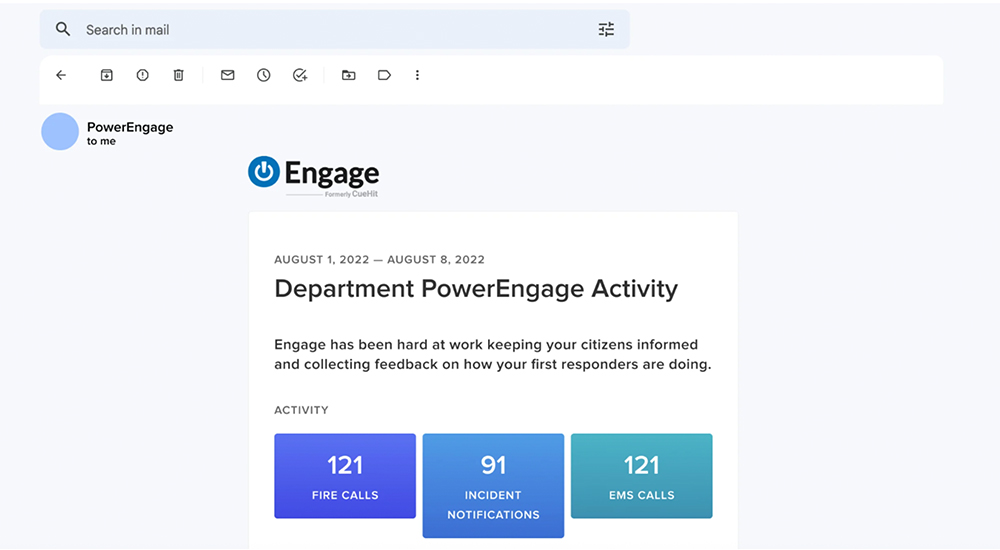Go back to inbox arrow

(61, 75)
